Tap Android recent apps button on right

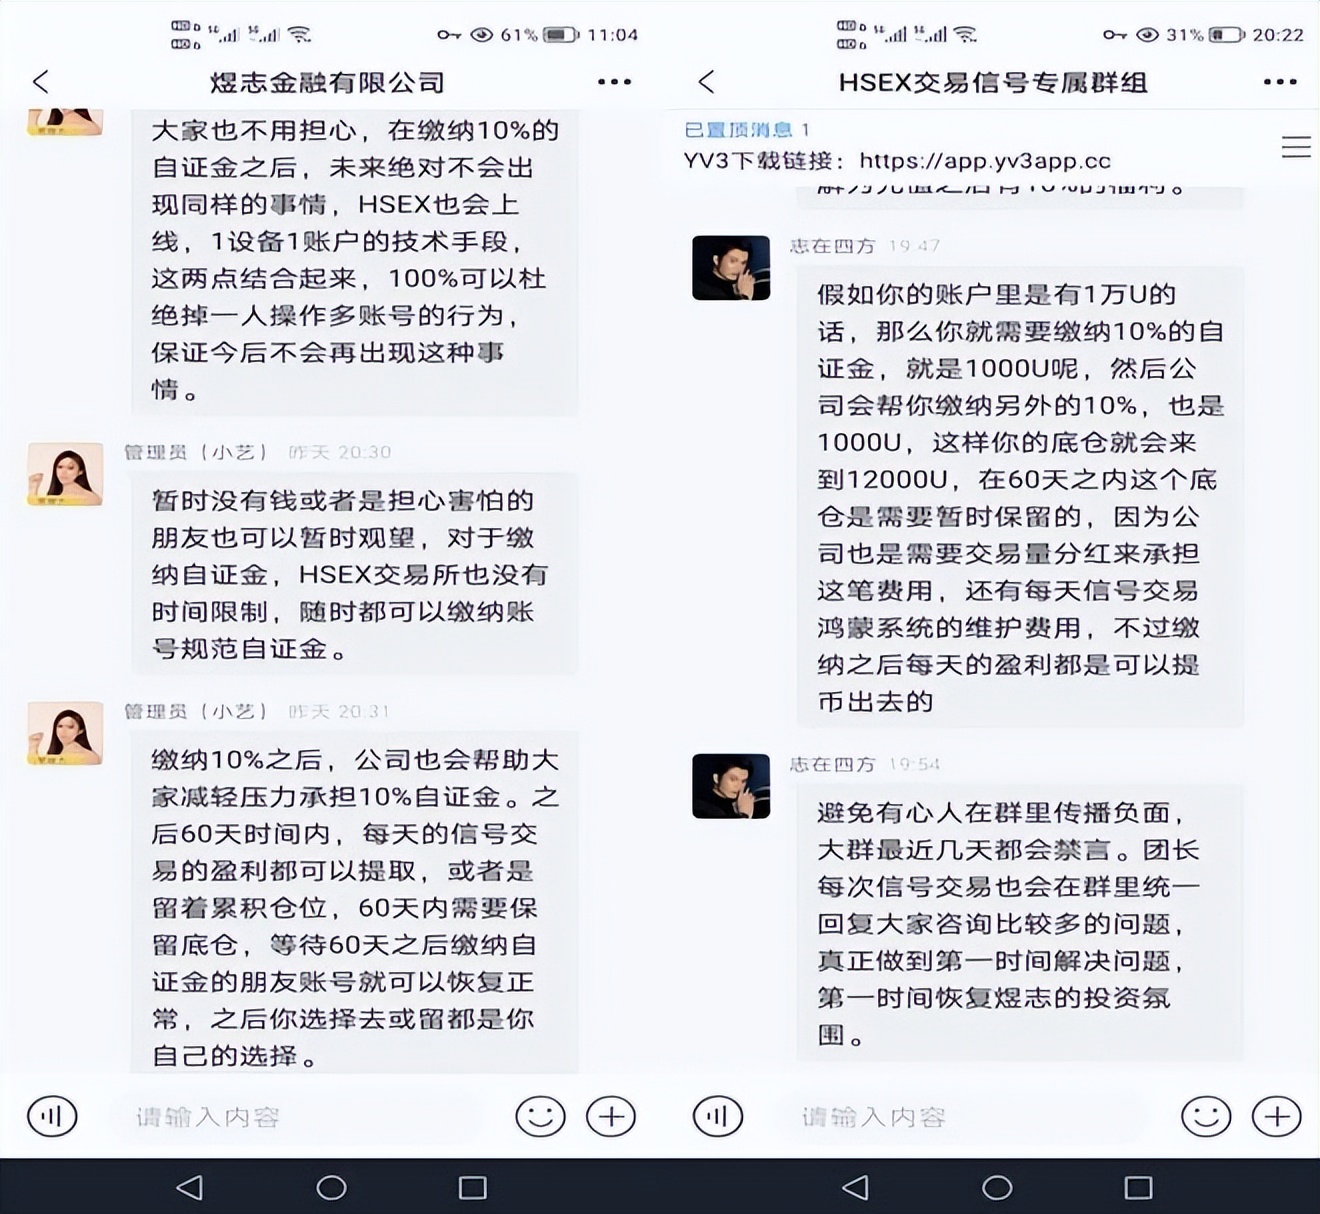pyautogui.click(x=1138, y=1187)
